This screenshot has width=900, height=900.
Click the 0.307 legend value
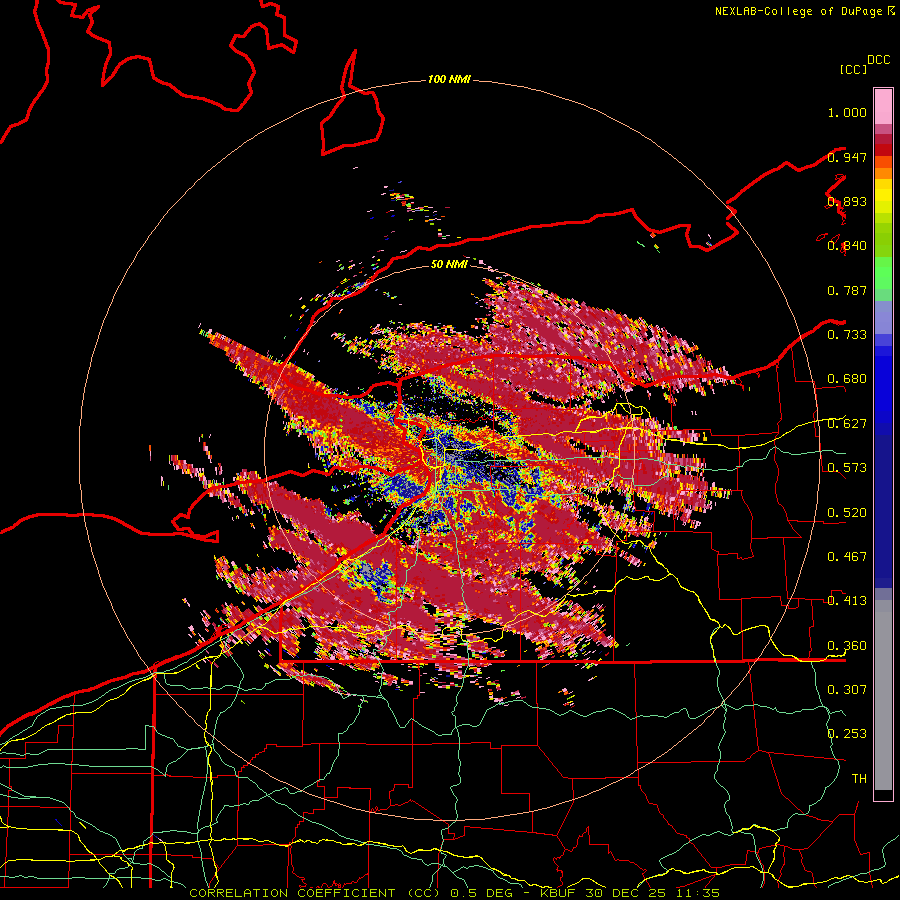[847, 690]
